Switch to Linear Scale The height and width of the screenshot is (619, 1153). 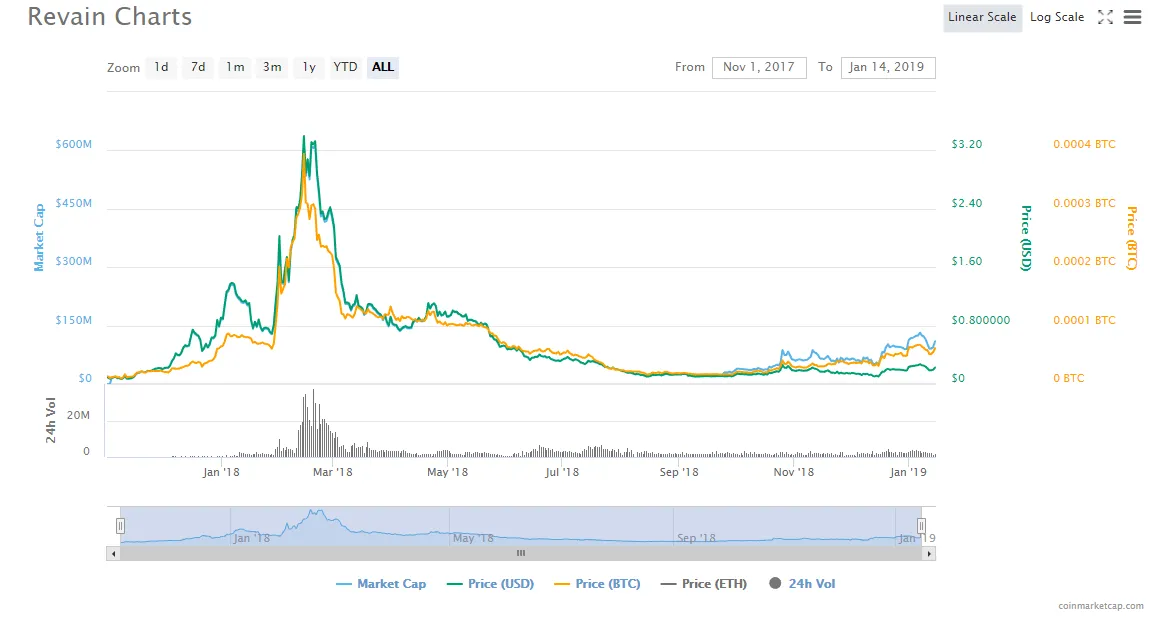click(982, 17)
